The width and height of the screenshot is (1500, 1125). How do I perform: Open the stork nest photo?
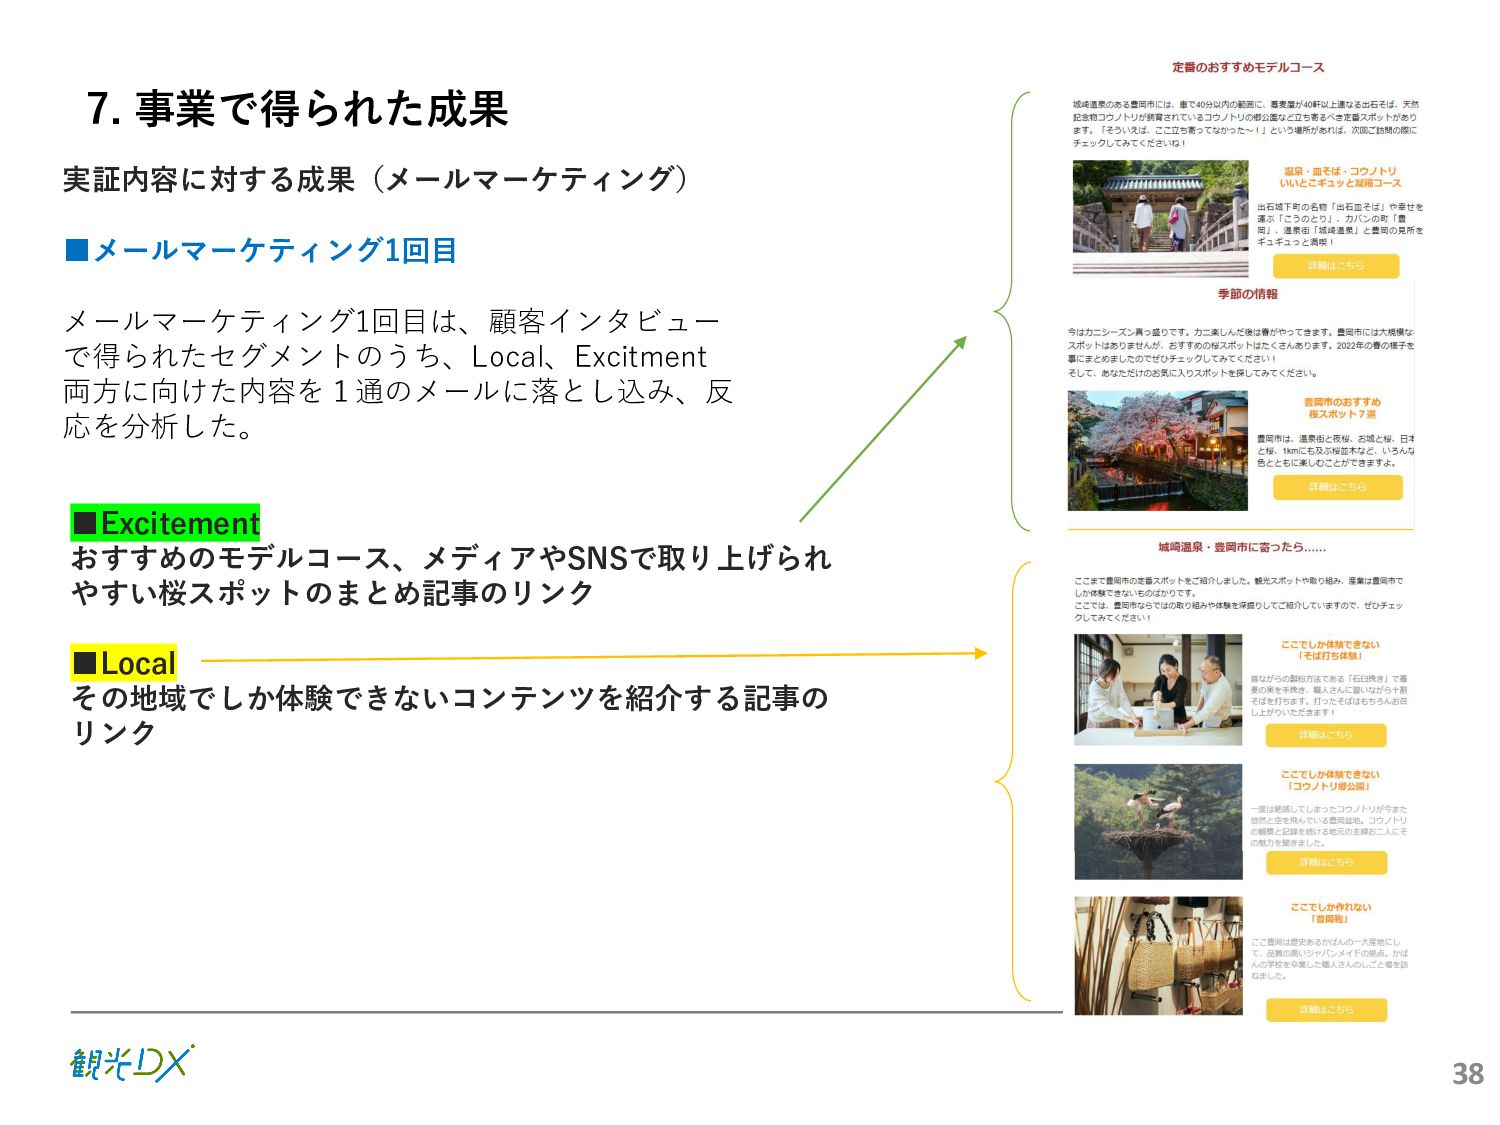coord(1158,822)
